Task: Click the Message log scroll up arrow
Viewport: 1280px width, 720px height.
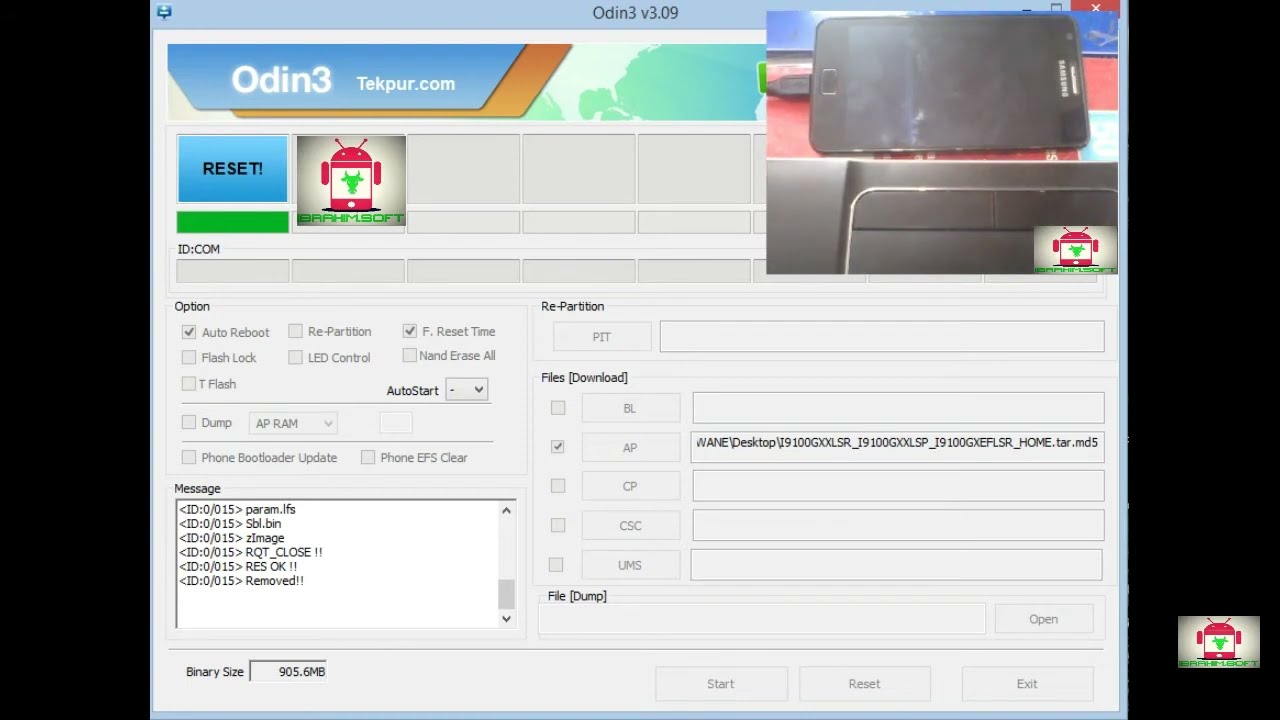Action: [x=506, y=511]
